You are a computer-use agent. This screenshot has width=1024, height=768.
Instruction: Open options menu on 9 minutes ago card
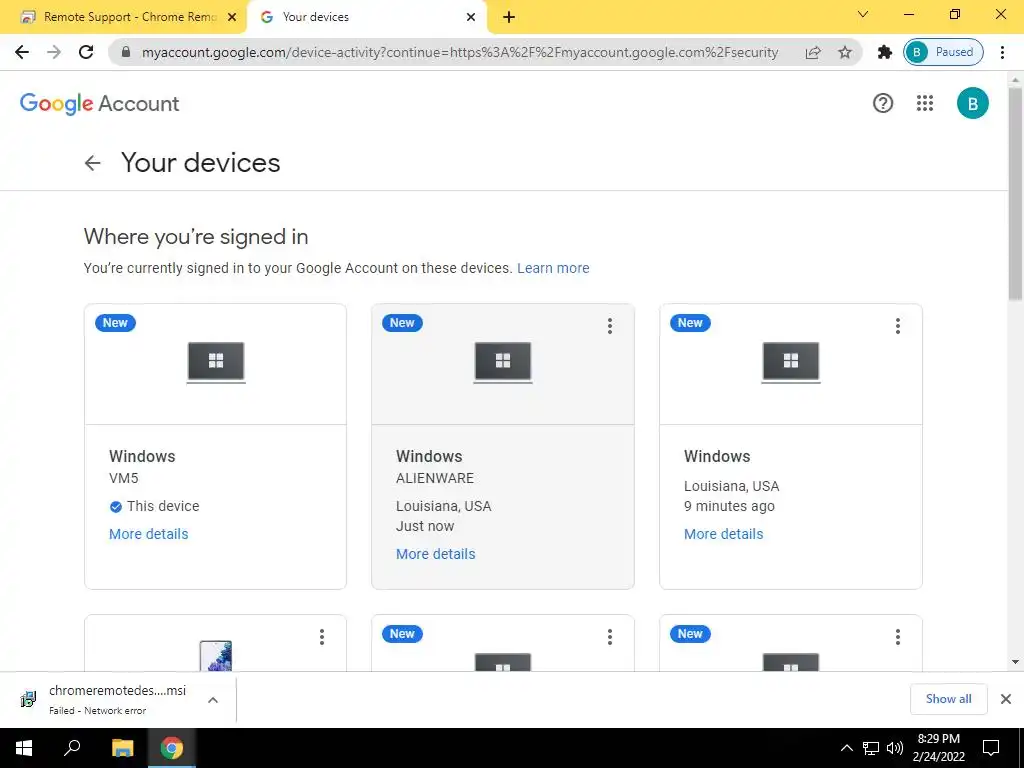[898, 326]
